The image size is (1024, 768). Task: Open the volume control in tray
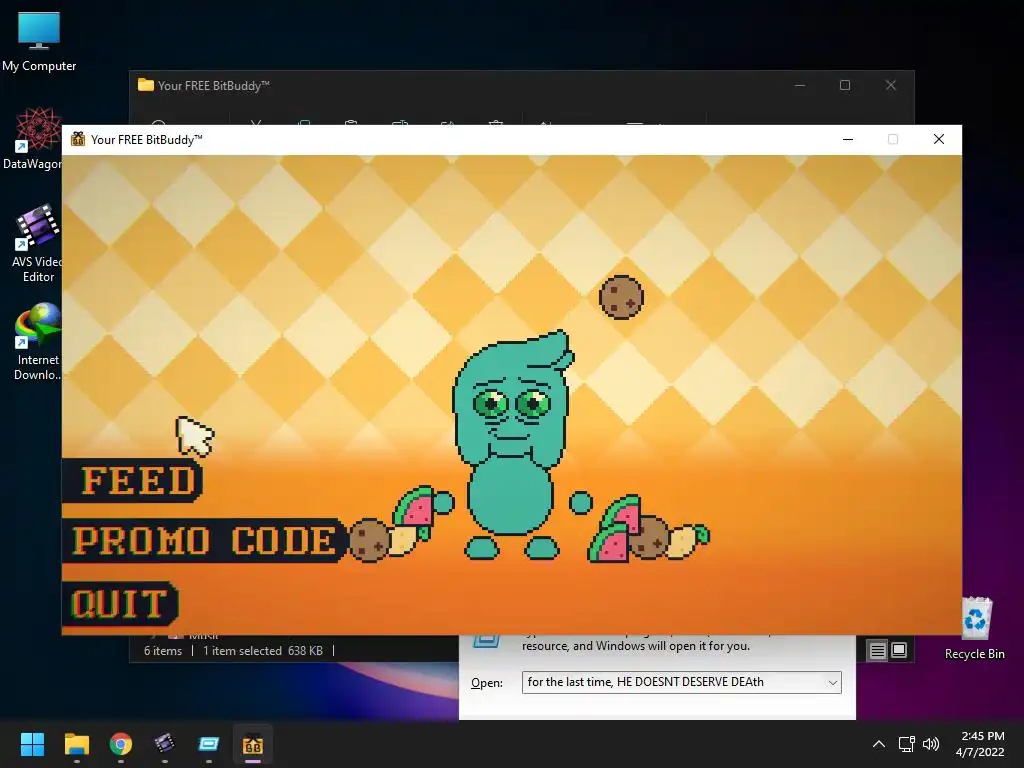pos(931,744)
